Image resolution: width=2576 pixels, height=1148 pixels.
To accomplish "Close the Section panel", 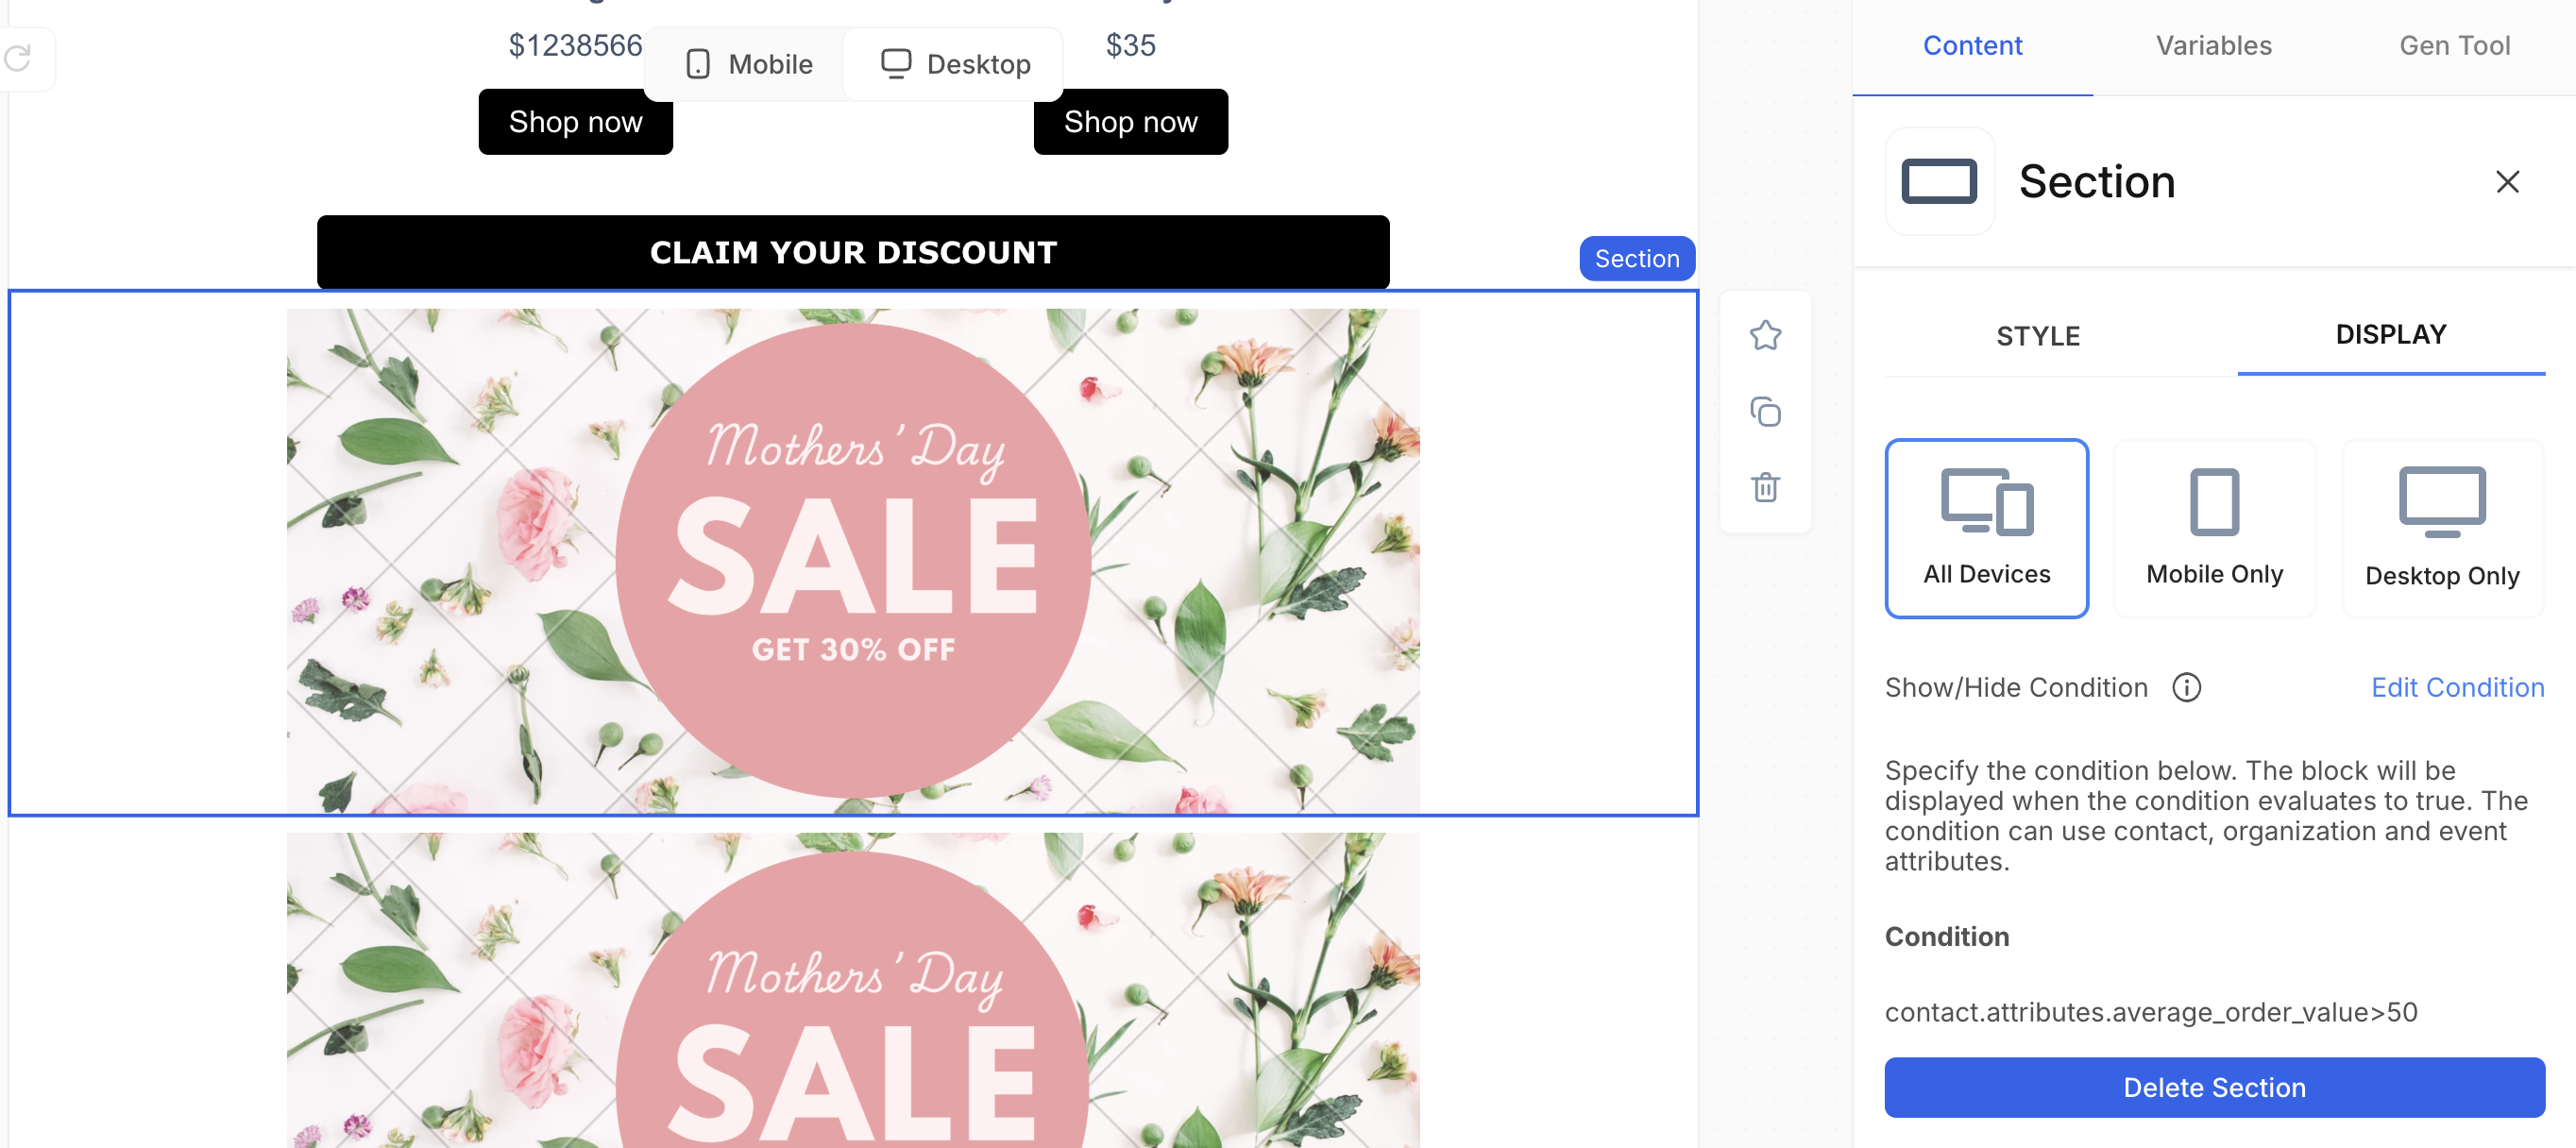I will [2506, 181].
